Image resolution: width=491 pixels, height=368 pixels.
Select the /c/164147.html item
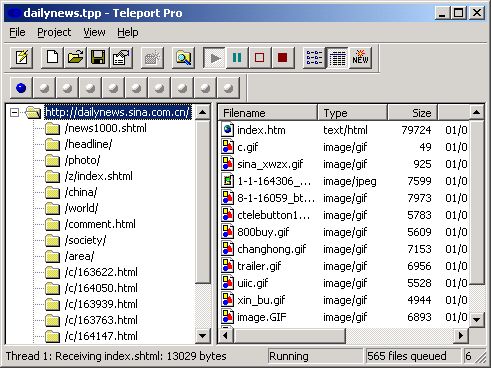pos(101,336)
